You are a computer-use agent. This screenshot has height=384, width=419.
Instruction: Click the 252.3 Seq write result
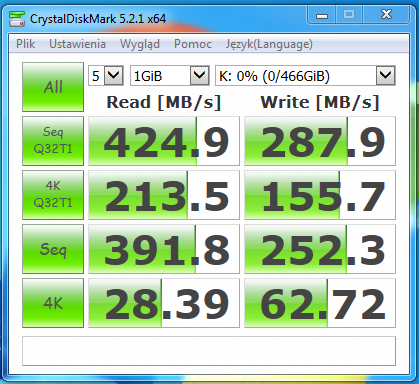click(x=320, y=249)
